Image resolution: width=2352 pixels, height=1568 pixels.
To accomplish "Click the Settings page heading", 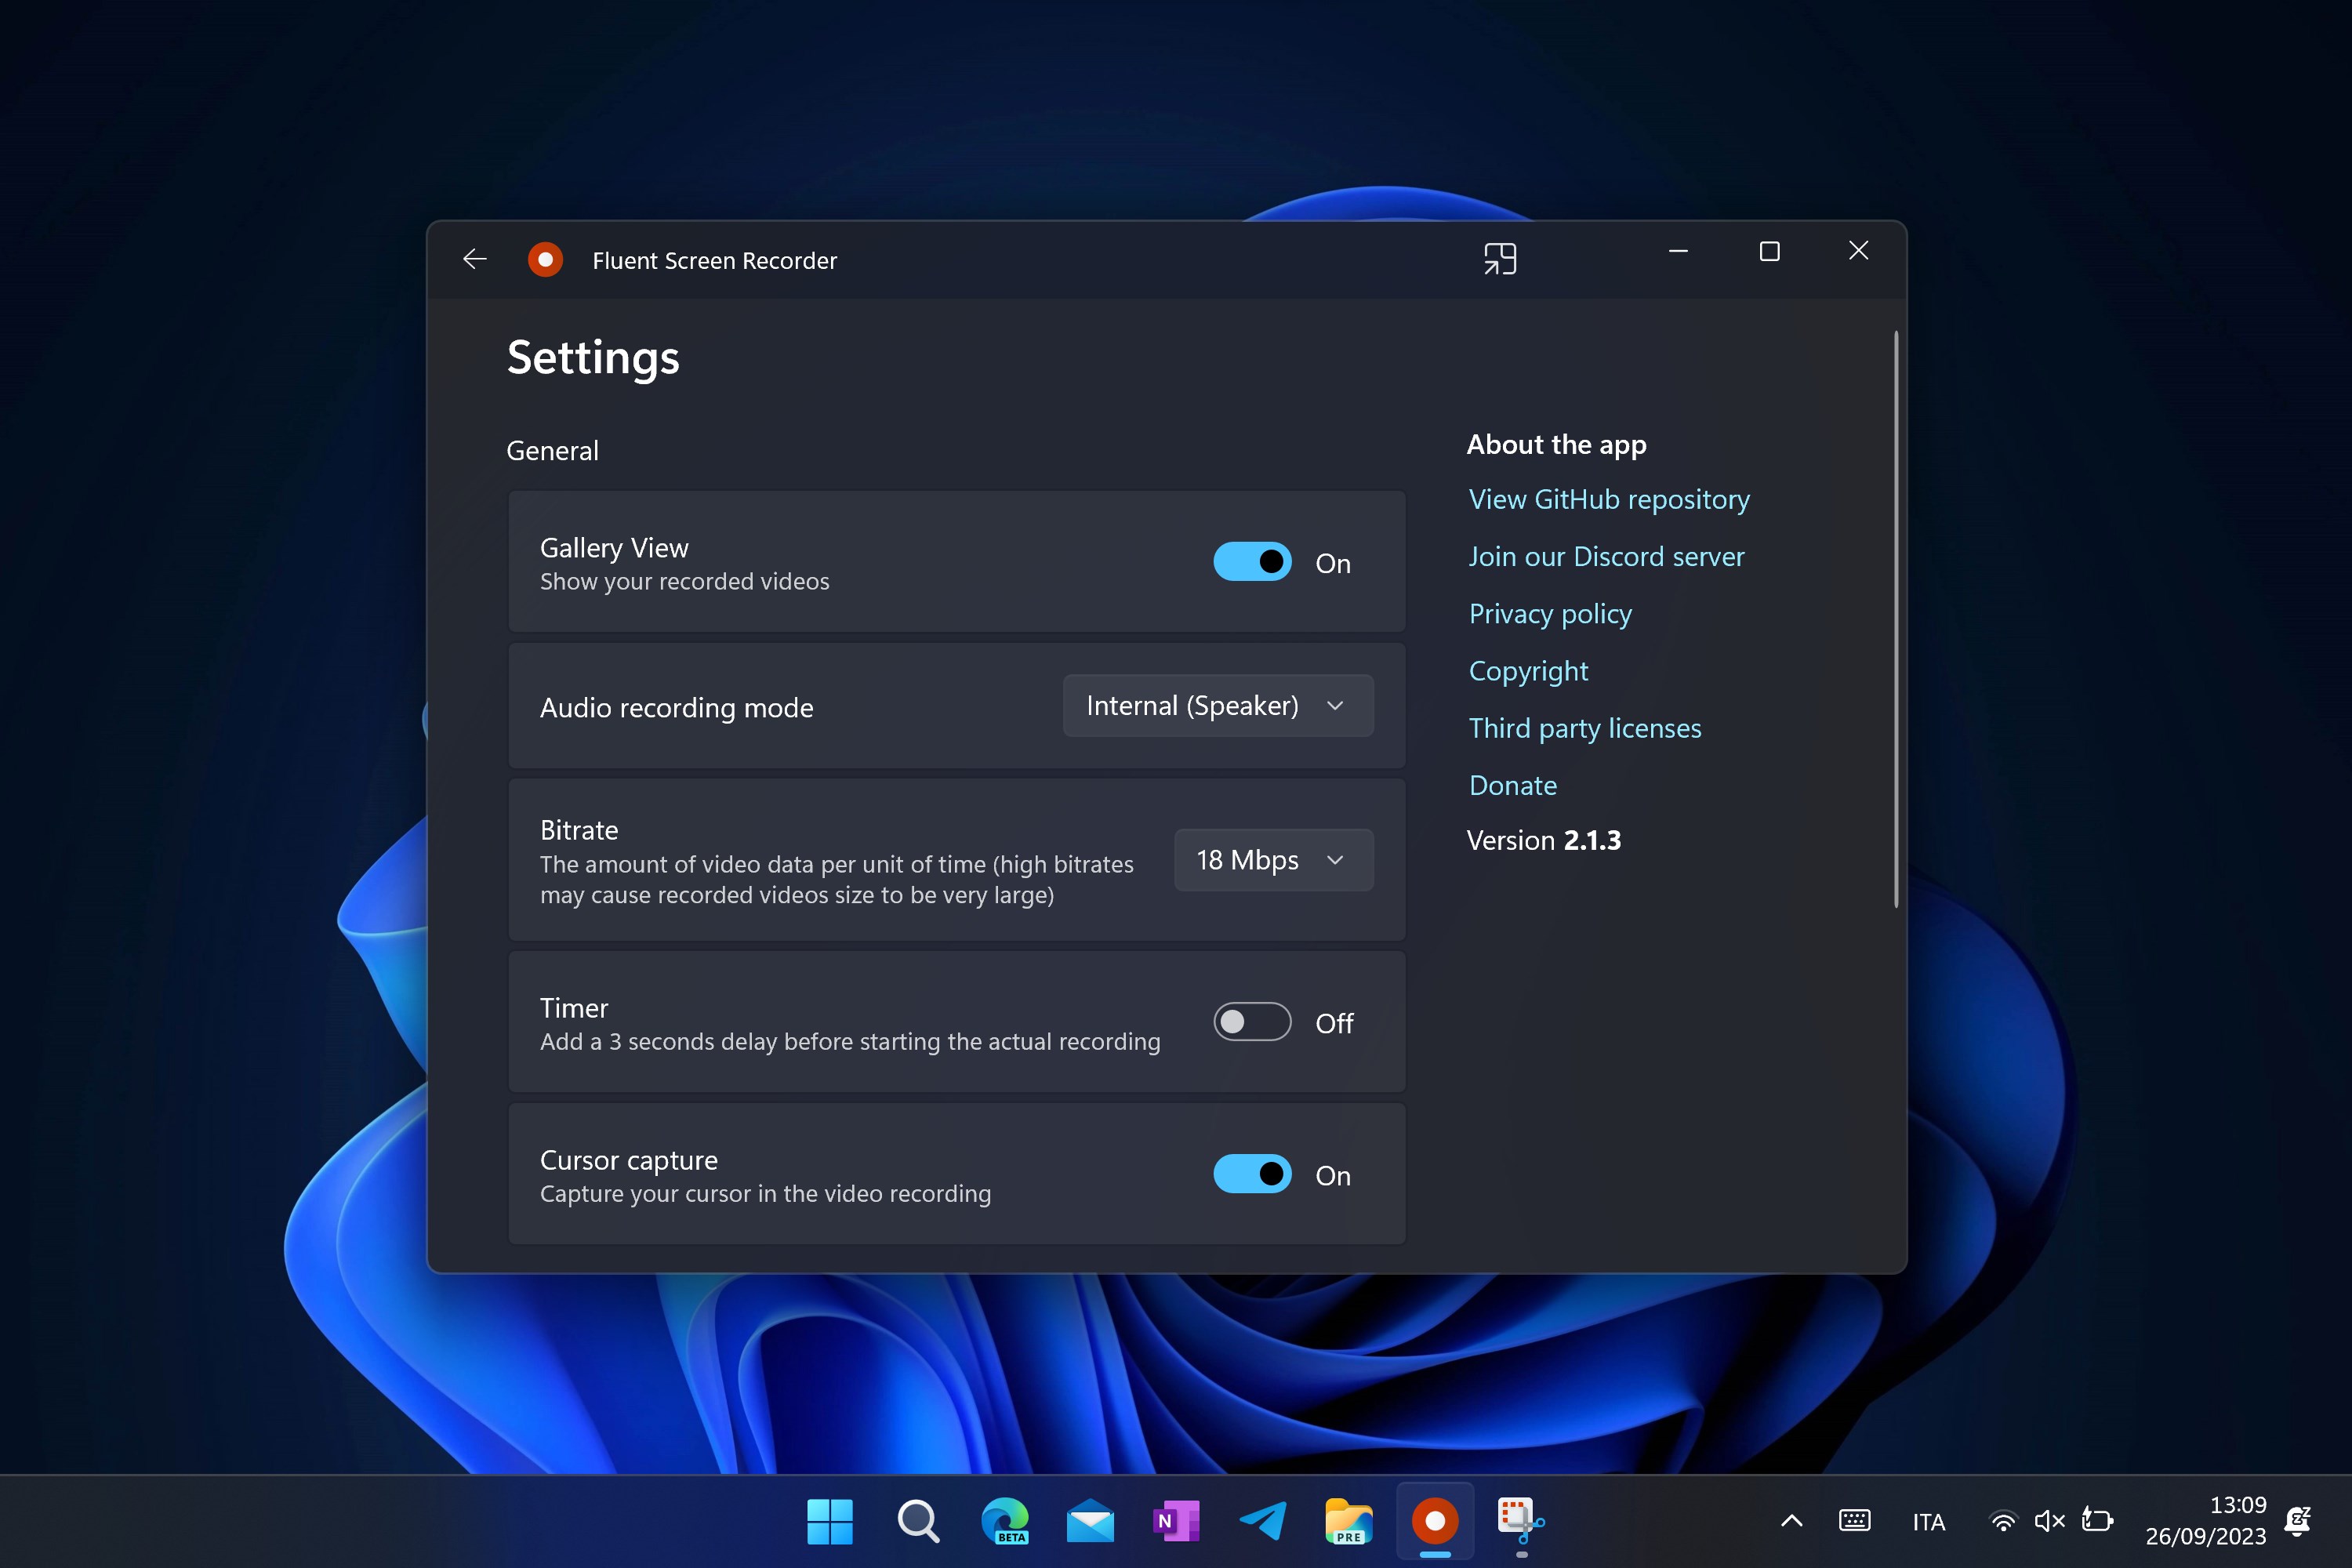I will 593,358.
